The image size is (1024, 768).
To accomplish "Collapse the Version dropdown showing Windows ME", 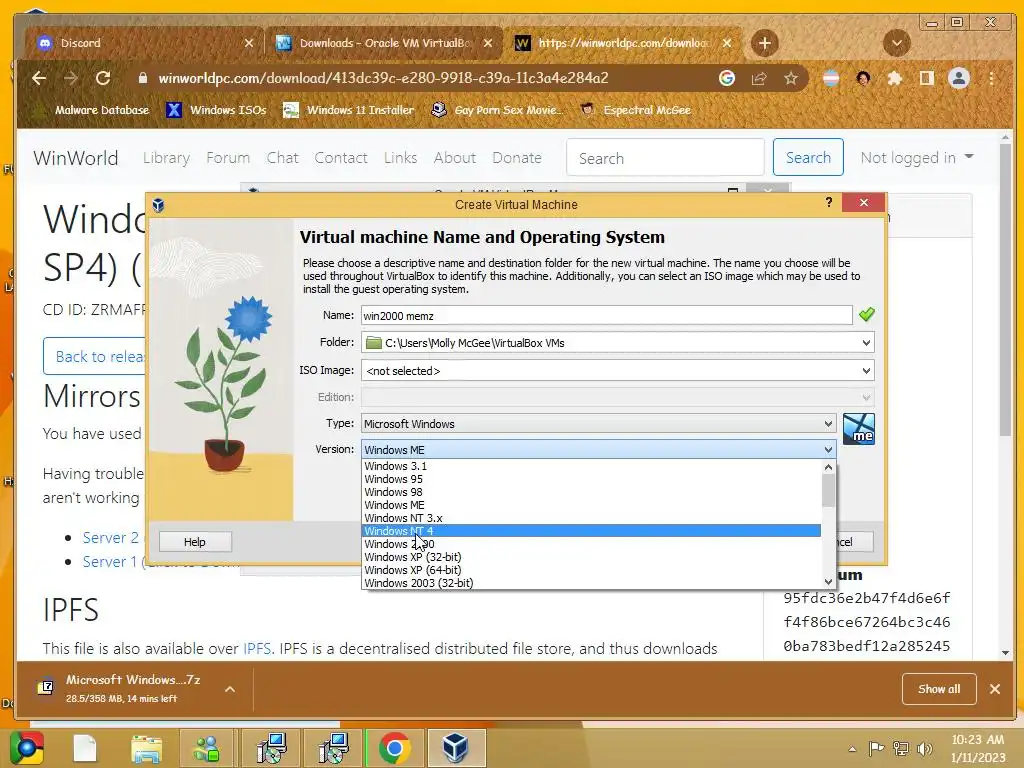I will click(x=598, y=449).
